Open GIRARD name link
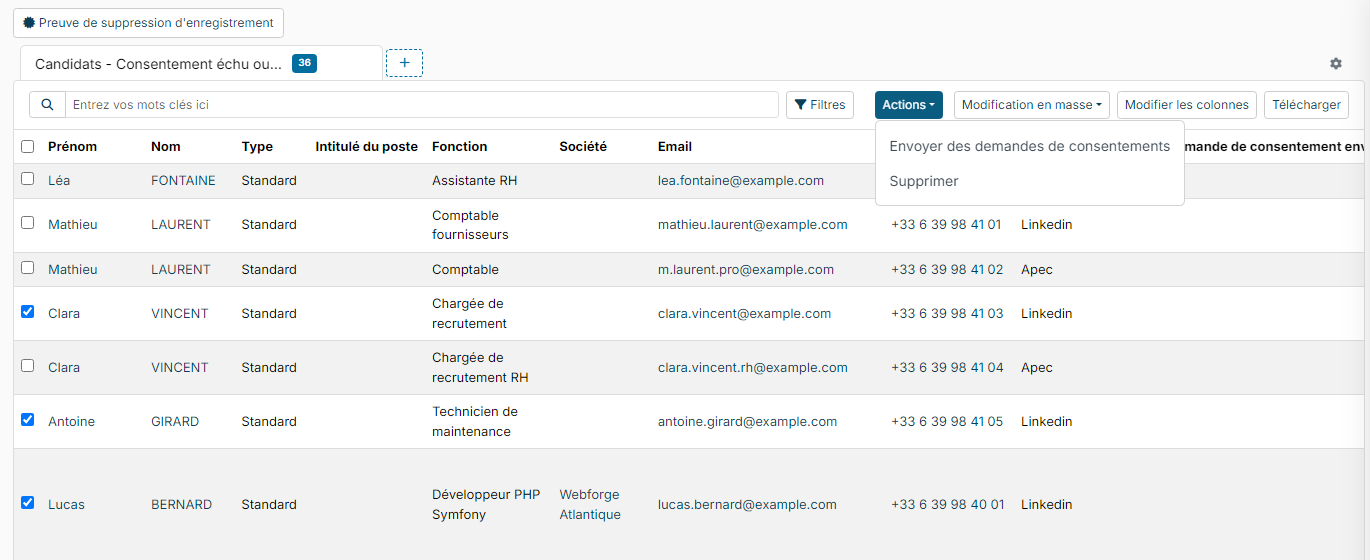 coord(175,422)
